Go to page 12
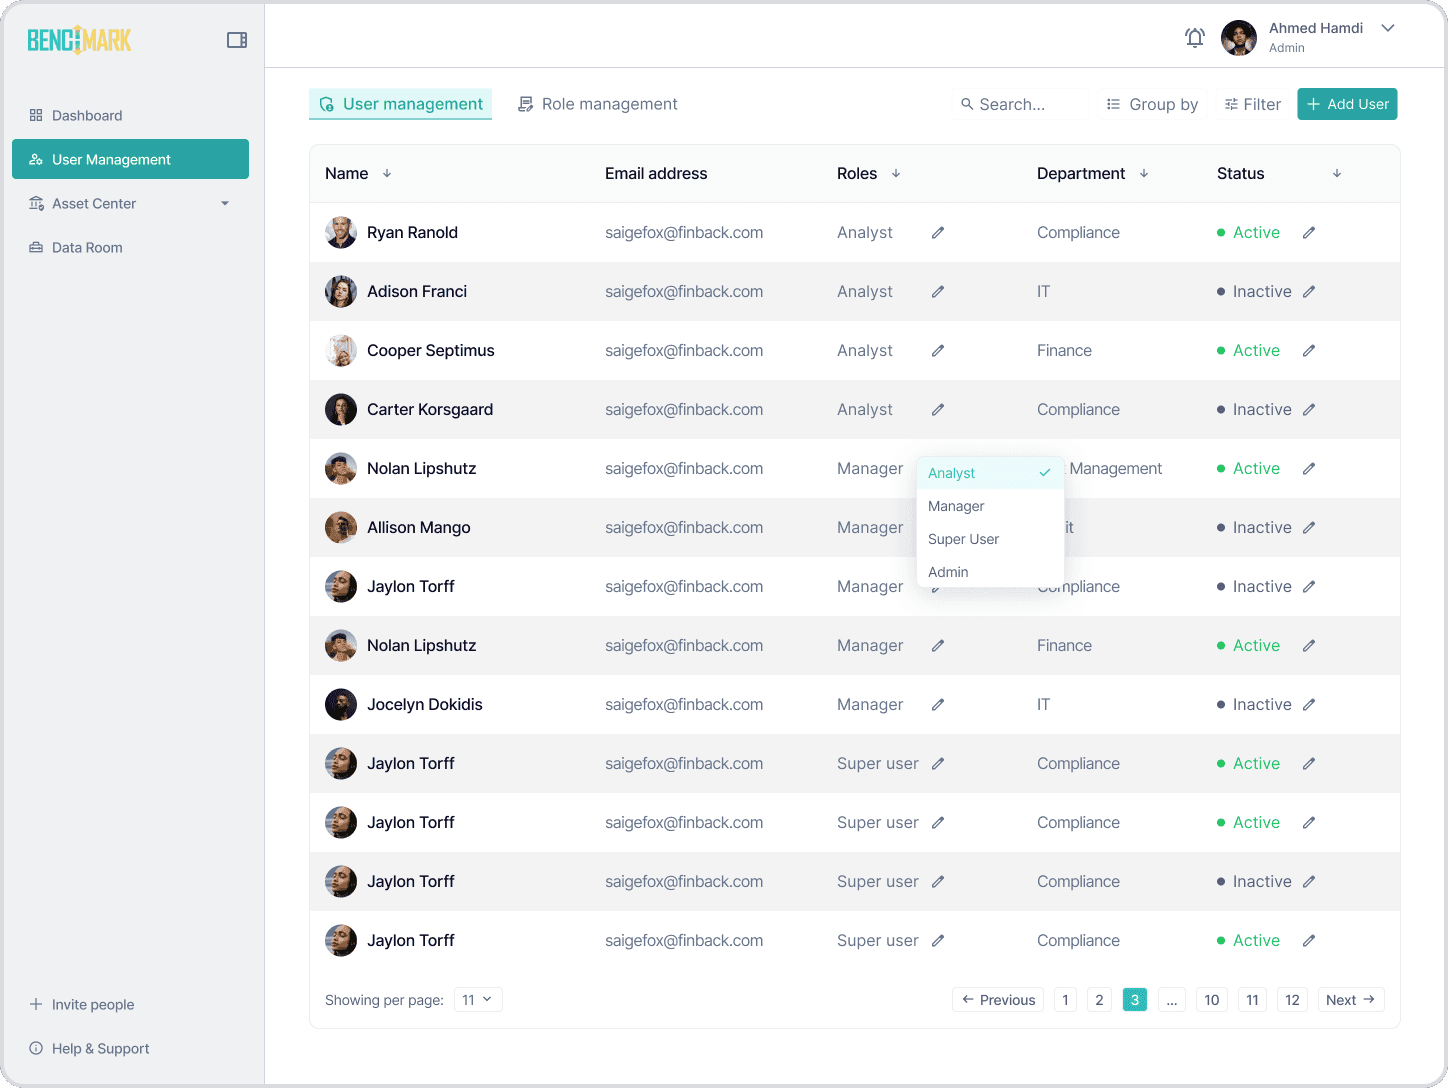This screenshot has height=1088, width=1448. [x=1292, y=1000]
